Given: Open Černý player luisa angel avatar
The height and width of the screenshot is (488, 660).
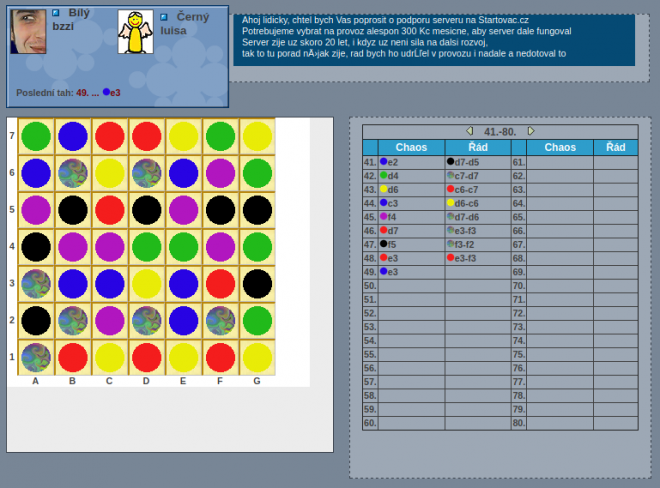Looking at the screenshot, I should click(135, 32).
